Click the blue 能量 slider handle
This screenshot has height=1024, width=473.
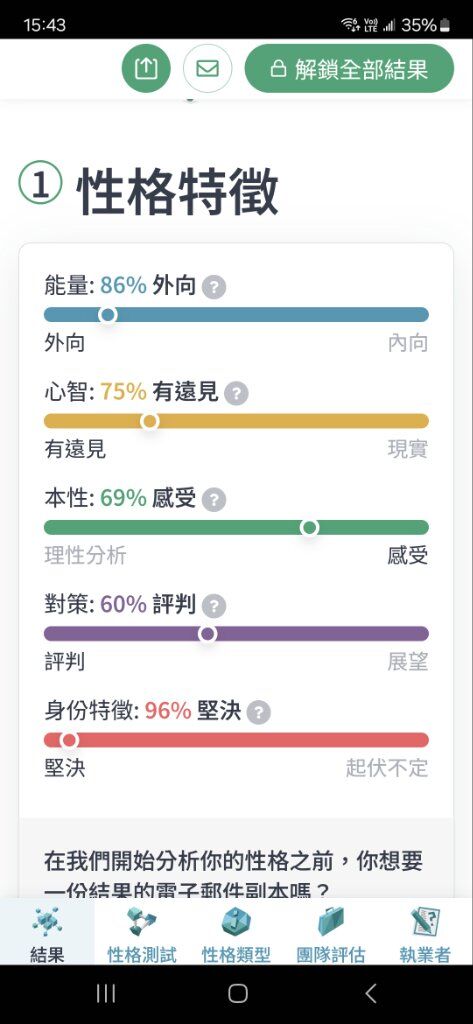(108, 315)
